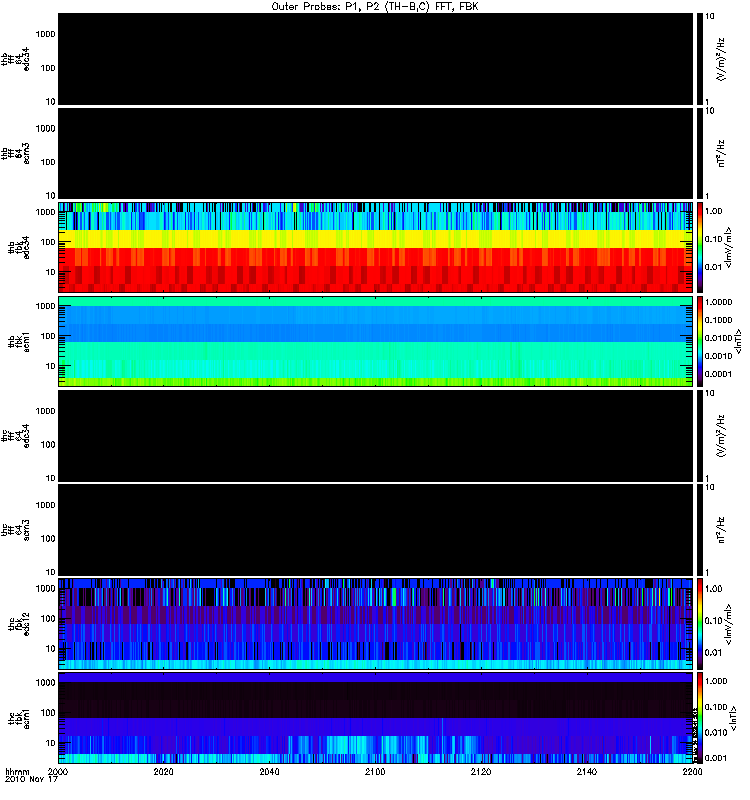
Task: Select the thc fbk scm1 spectrogram panel
Action: 376,718
